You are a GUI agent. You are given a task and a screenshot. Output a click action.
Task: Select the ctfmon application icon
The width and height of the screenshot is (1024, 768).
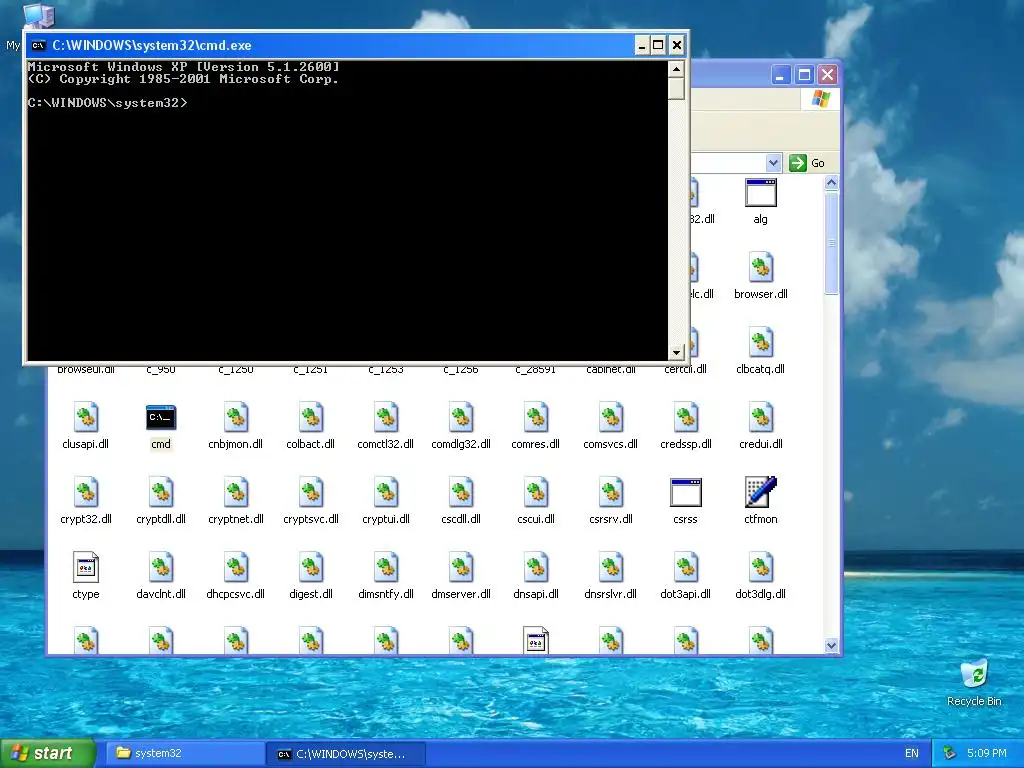(761, 492)
